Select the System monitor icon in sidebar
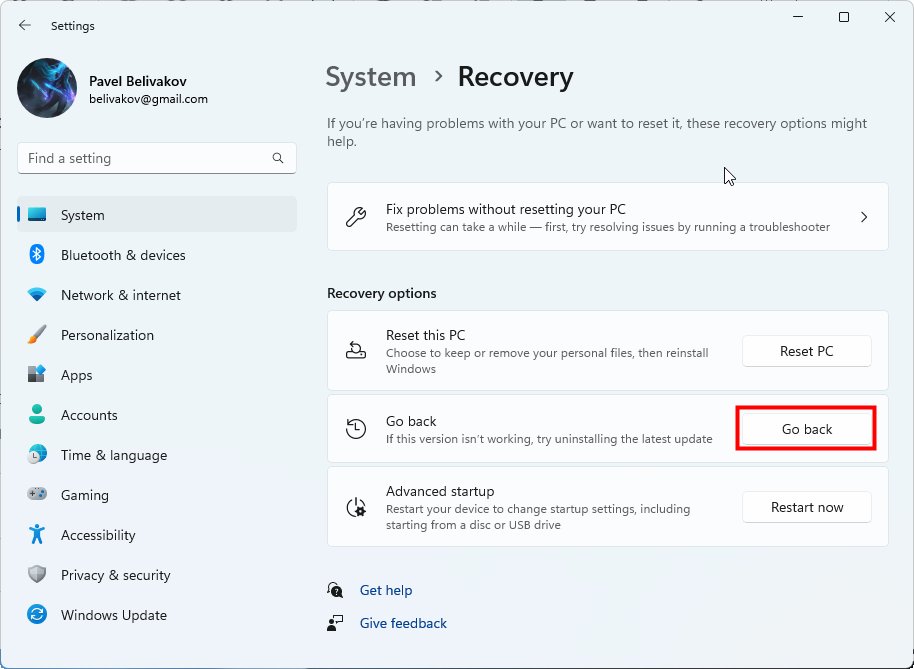This screenshot has width=914, height=669. pyautogui.click(x=37, y=214)
